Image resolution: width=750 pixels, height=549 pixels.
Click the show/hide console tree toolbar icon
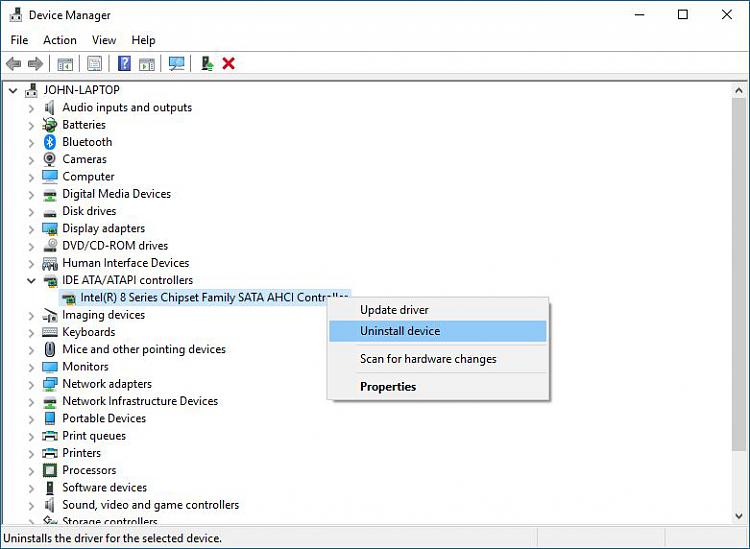click(x=65, y=63)
